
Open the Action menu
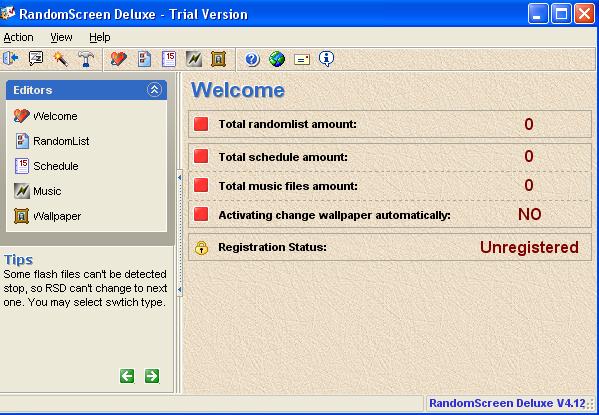click(18, 37)
